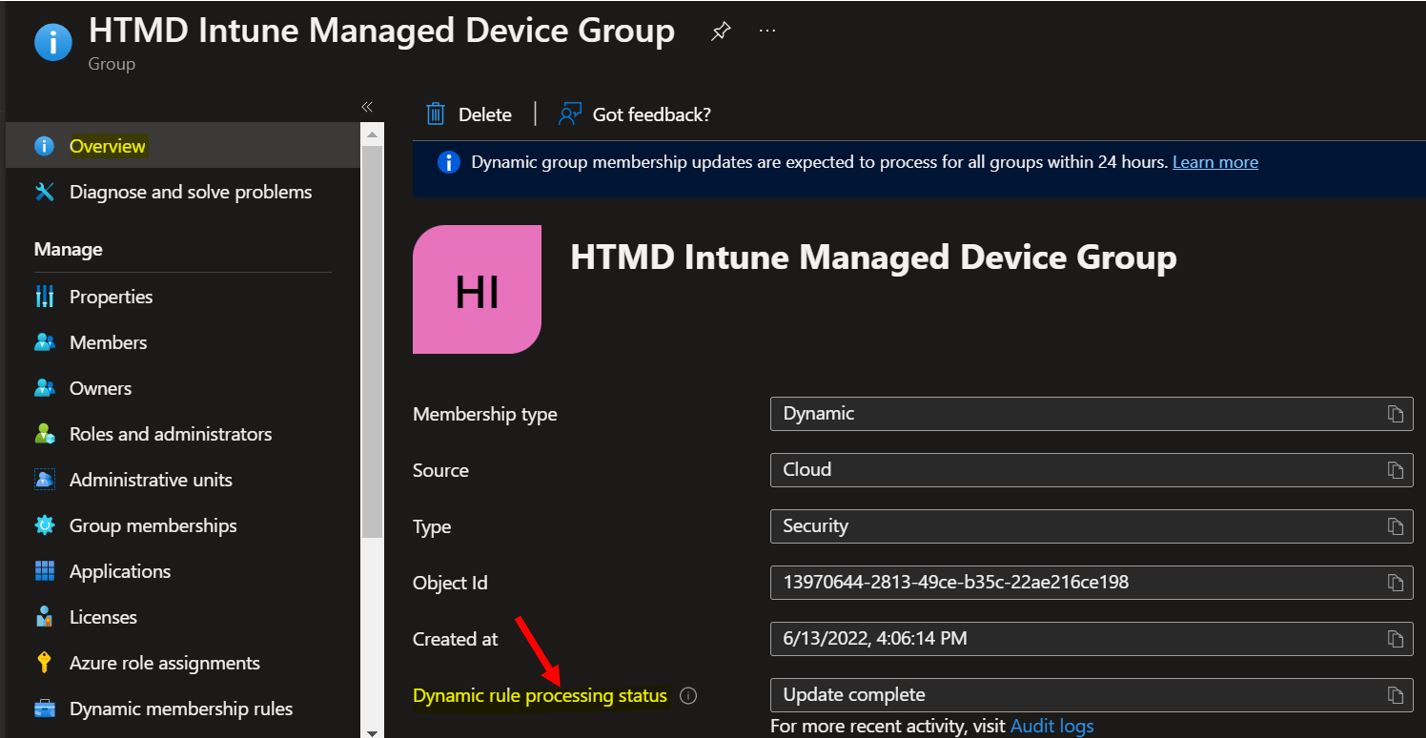This screenshot has width=1426, height=738.
Task: Show the Dynamic rule processing status tooltip
Action: (687, 695)
